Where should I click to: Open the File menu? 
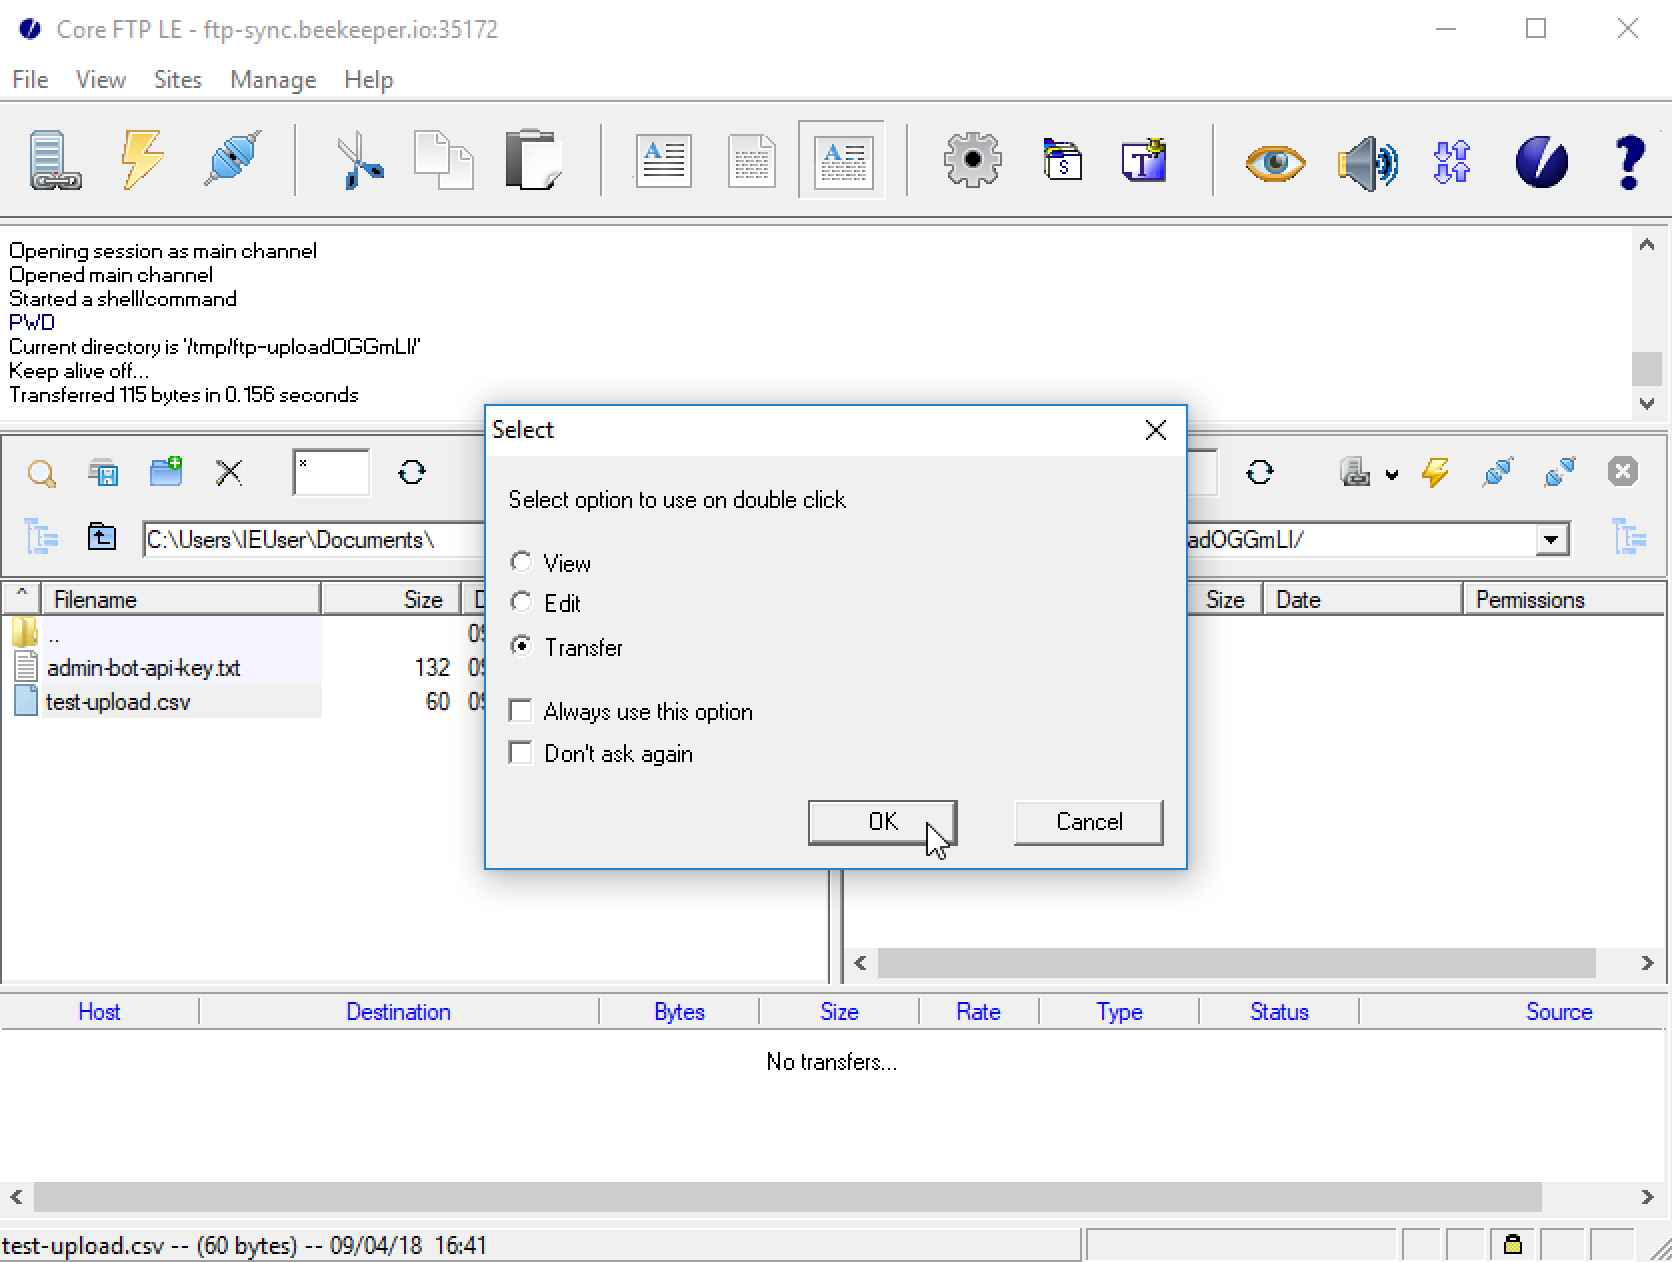pos(30,80)
